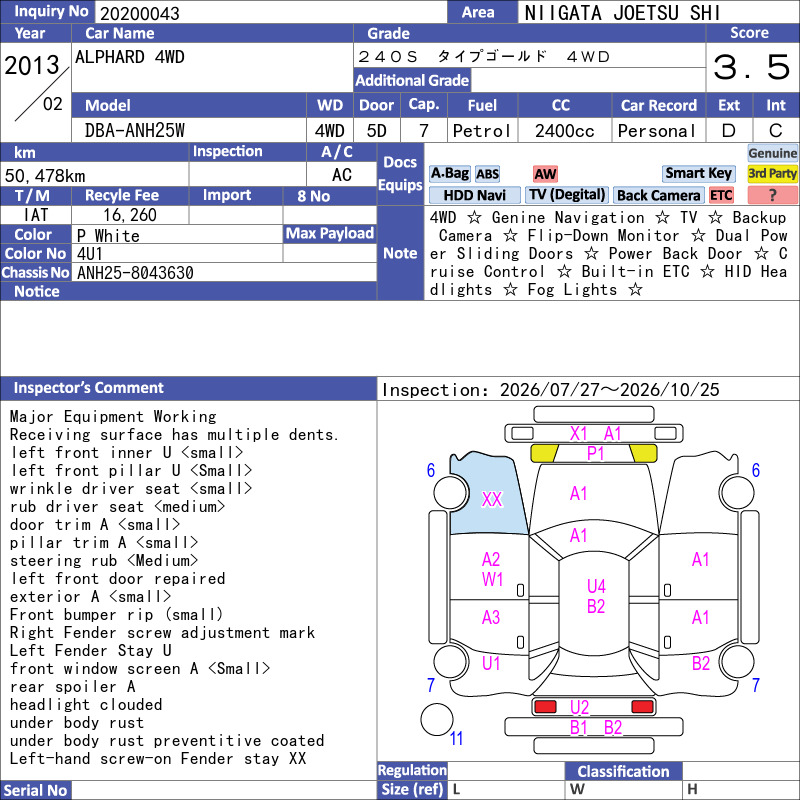
Task: Click the ABS equipment badge
Action: 487,174
